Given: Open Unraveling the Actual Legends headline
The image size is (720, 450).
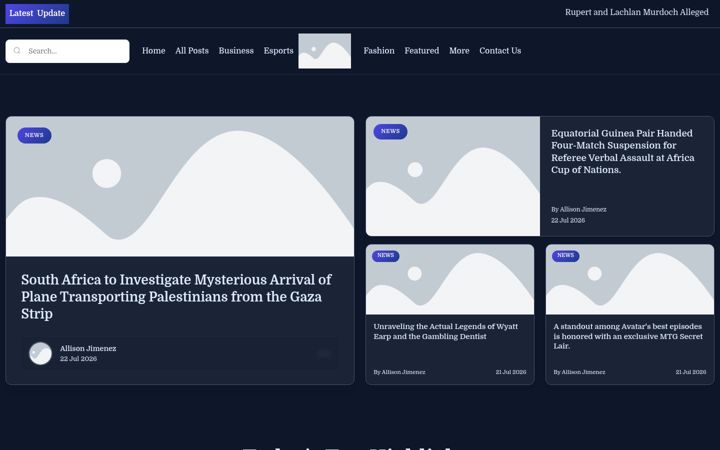Looking at the screenshot, I should (x=445, y=332).
